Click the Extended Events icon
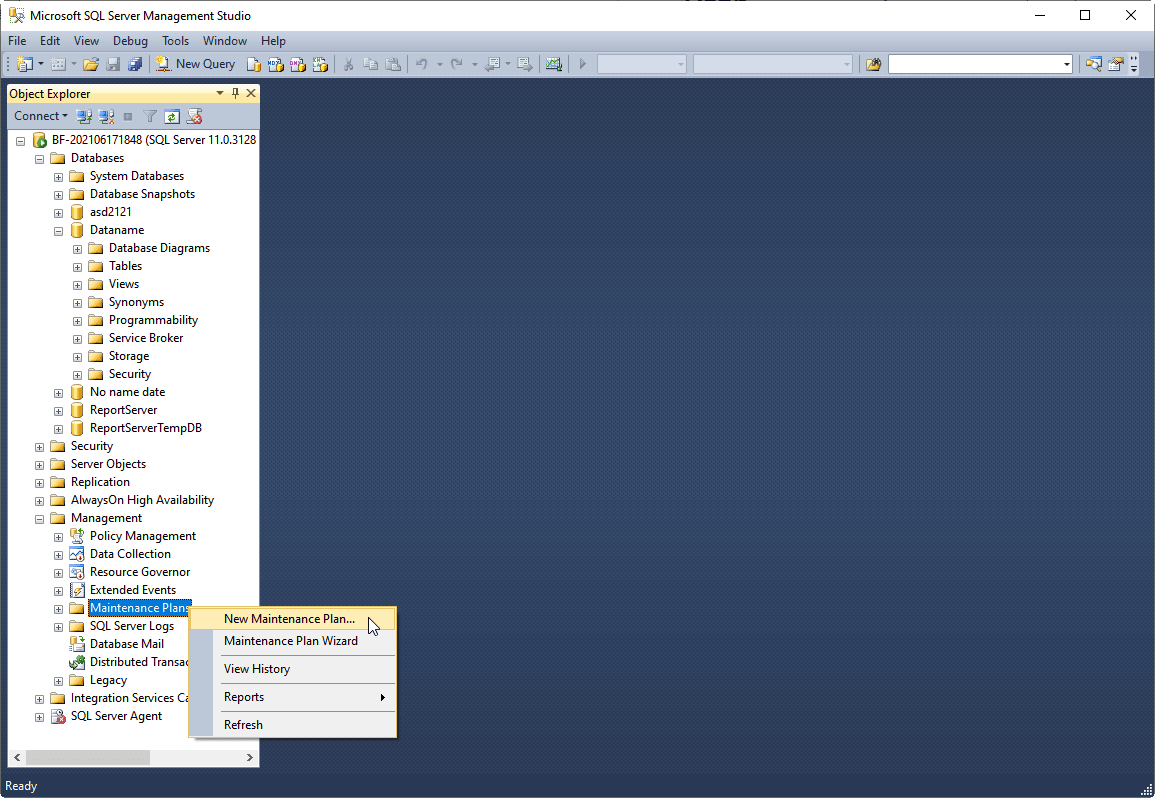This screenshot has height=798, width=1155. (77, 590)
